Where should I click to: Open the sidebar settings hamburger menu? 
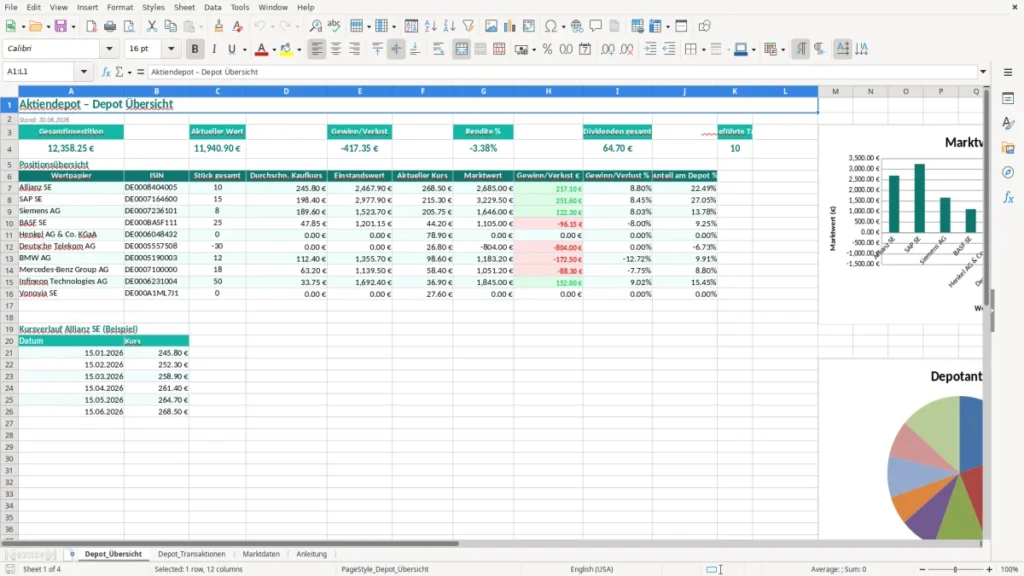(1008, 72)
